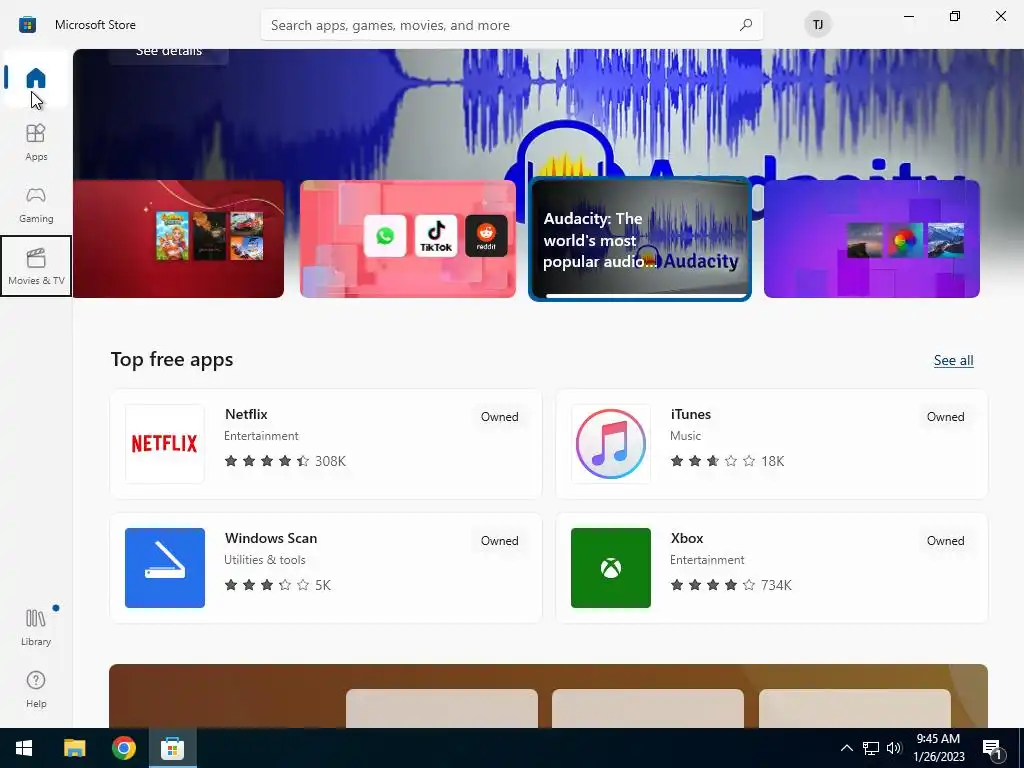Click Entertainment category under Netflix

(x=261, y=436)
